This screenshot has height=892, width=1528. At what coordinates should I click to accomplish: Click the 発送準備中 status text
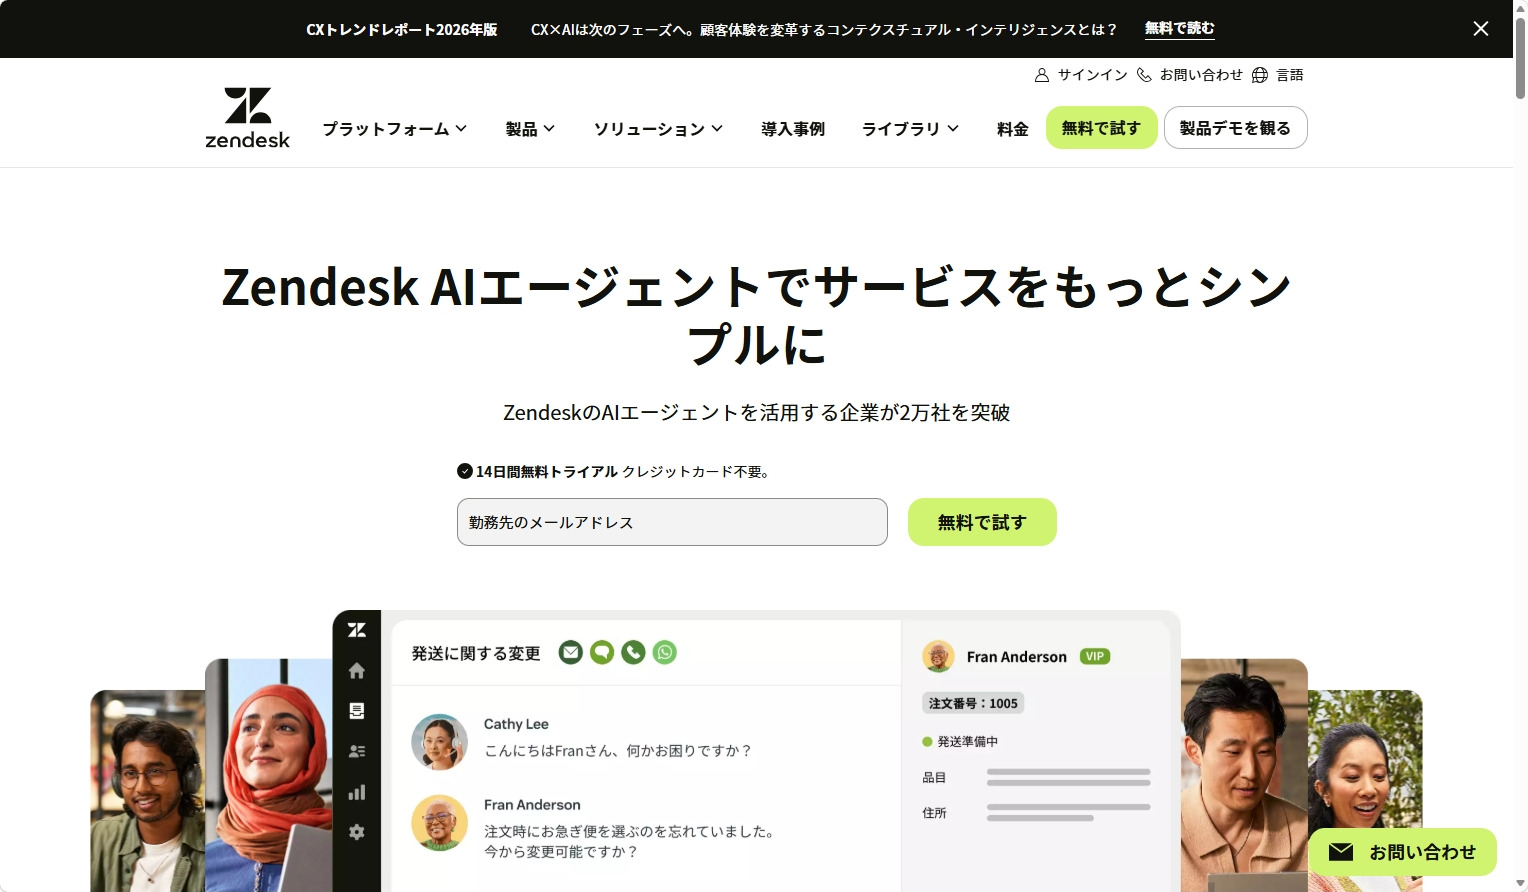967,742
